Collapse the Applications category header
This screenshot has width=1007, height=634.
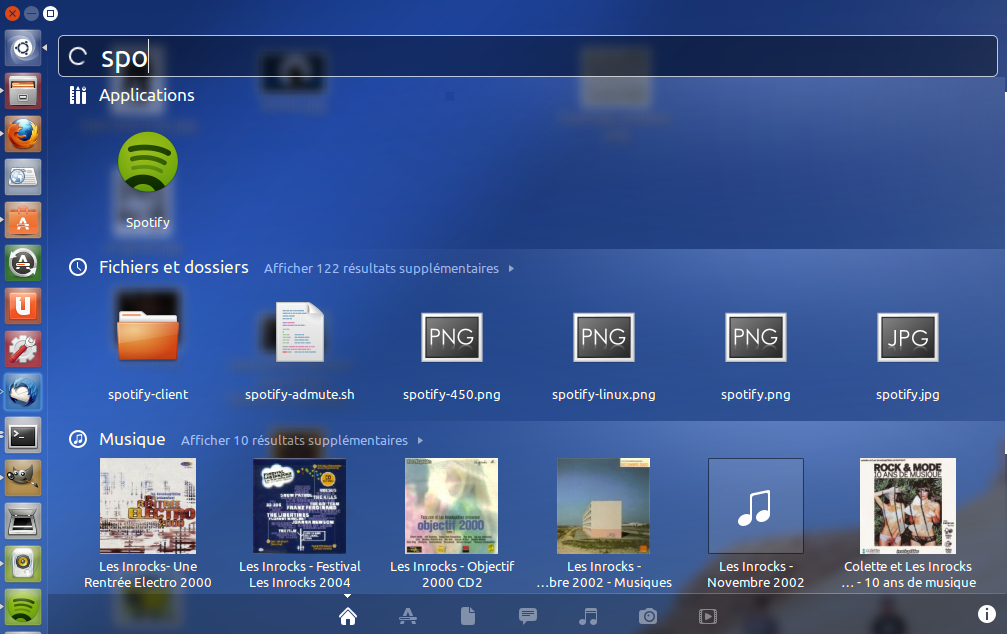point(132,95)
